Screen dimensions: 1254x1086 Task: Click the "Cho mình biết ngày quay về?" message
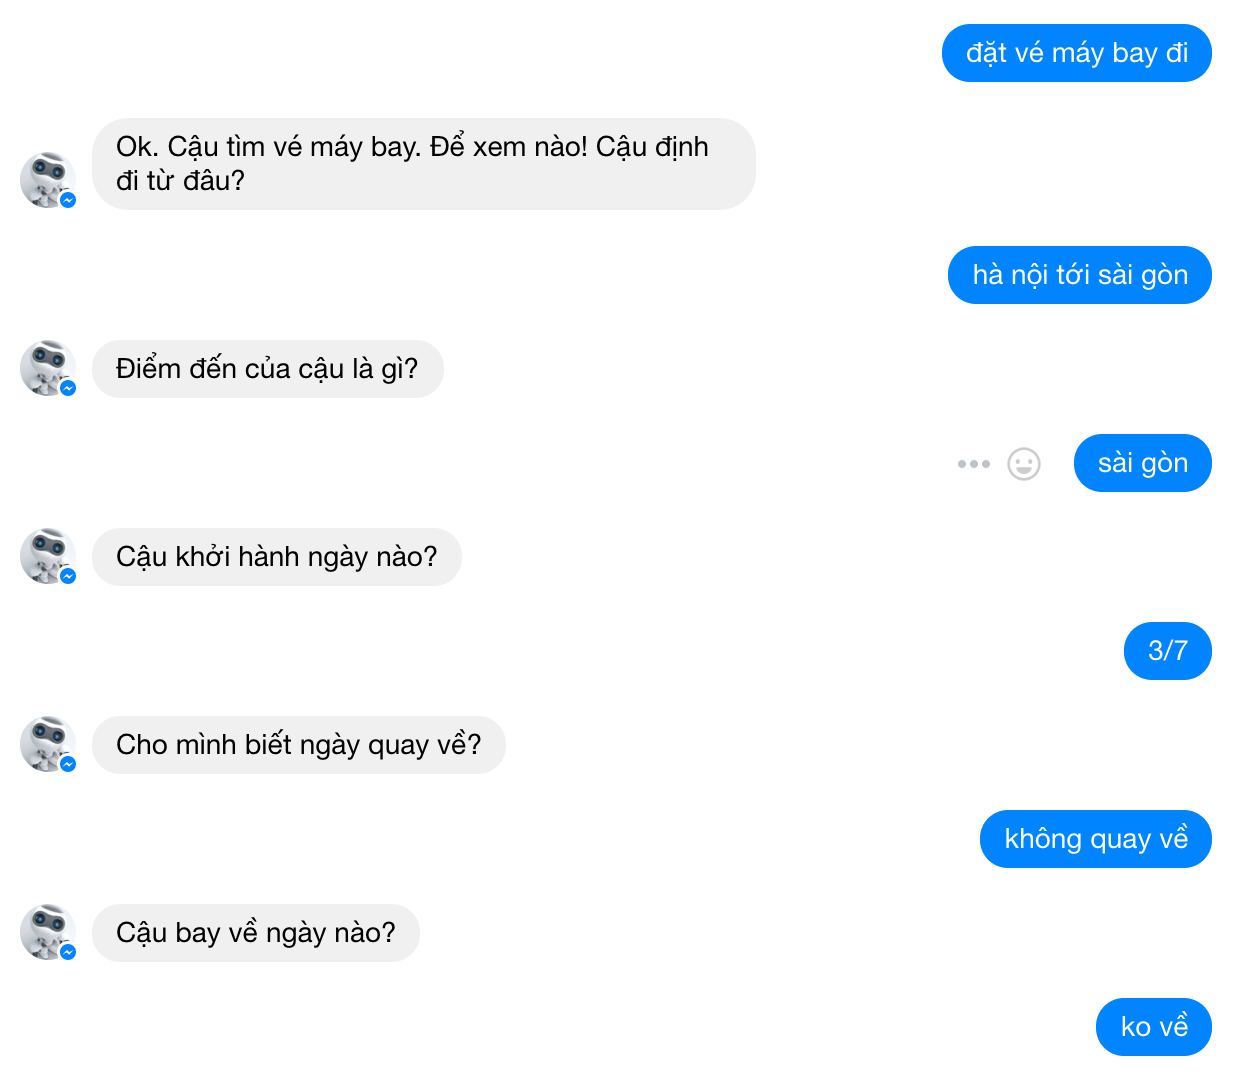click(298, 745)
